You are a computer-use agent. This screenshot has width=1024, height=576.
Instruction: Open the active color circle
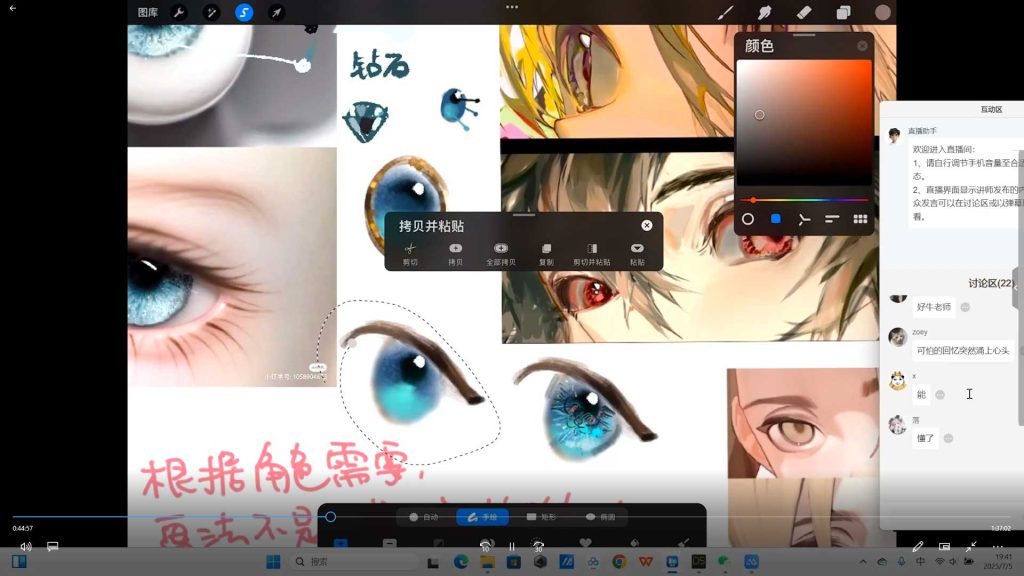882,12
